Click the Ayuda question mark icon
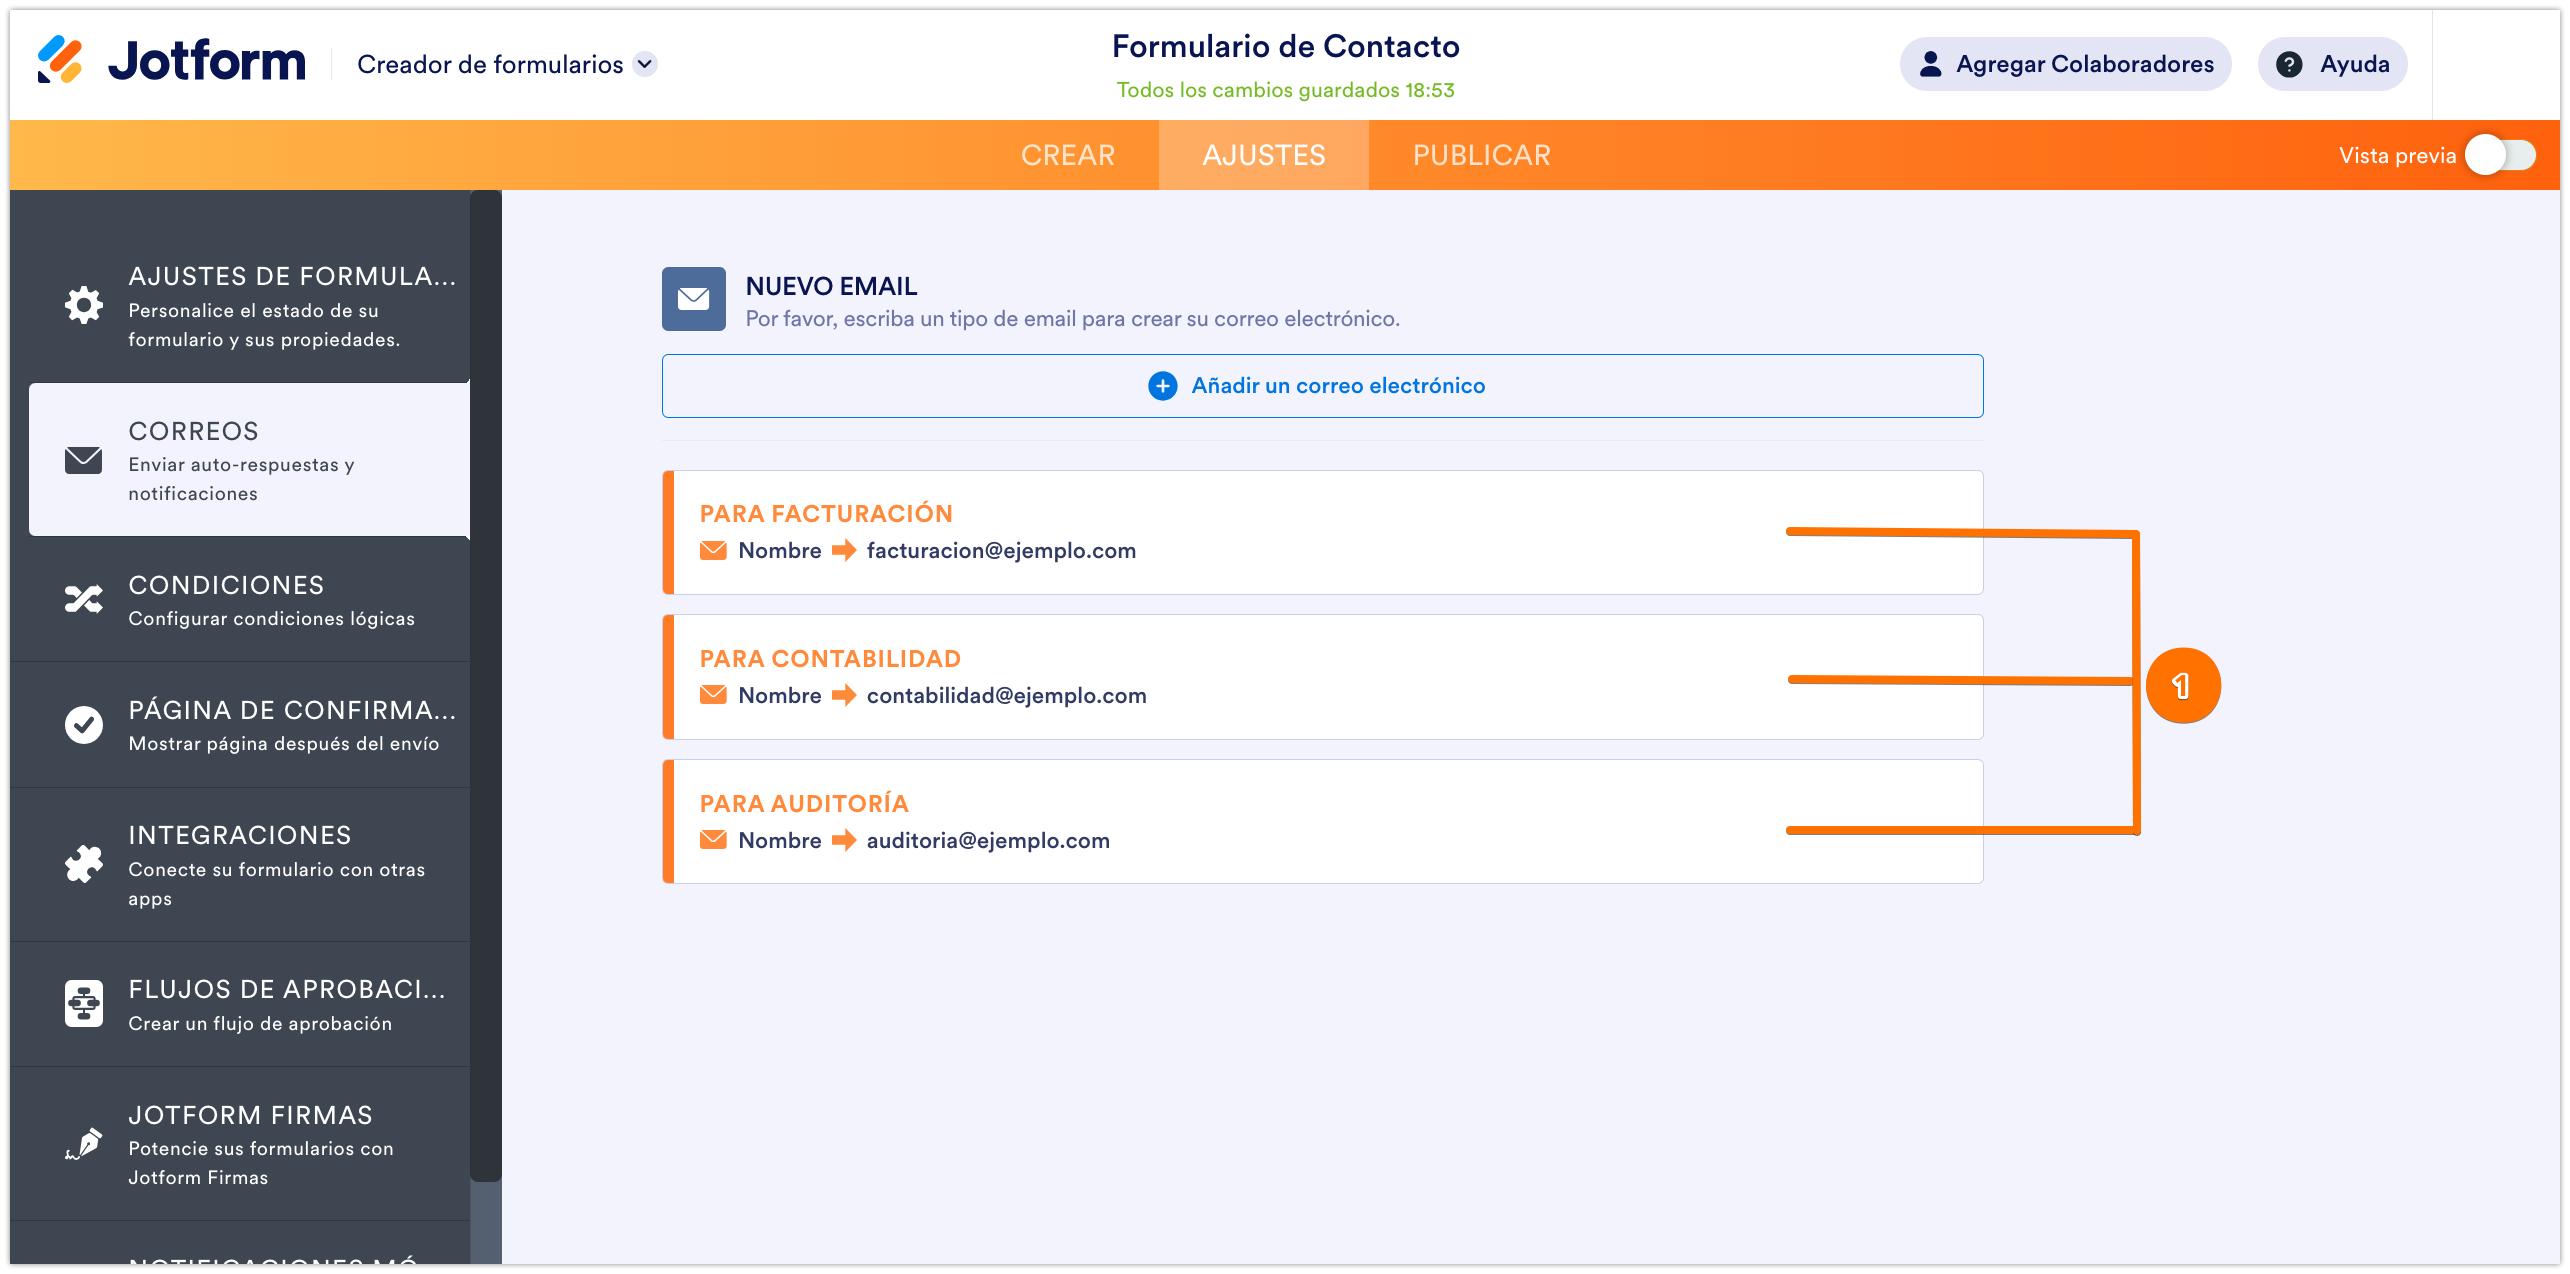 (2289, 64)
